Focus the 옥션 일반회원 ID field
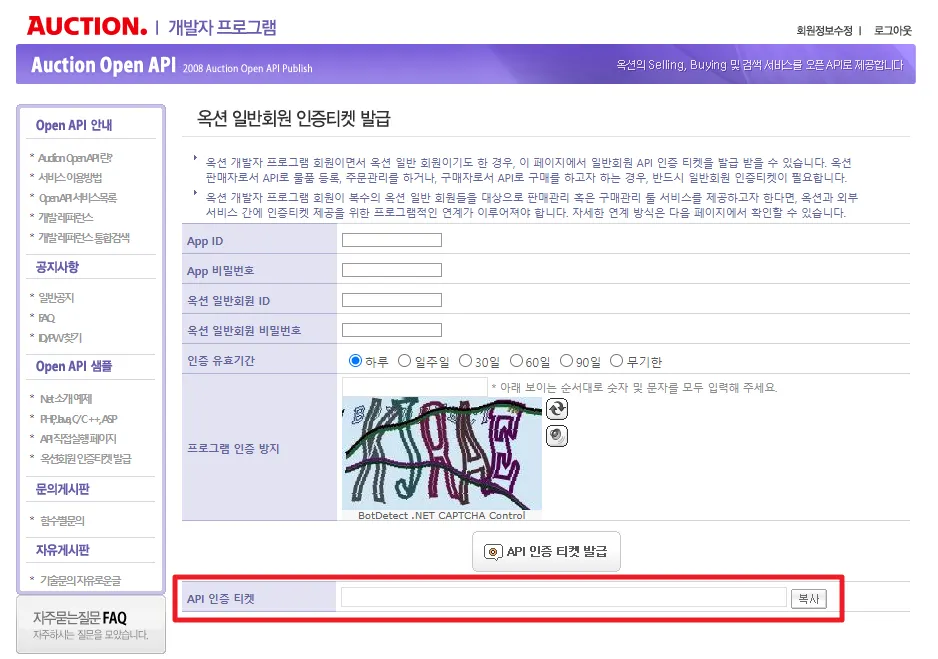Image resolution: width=938 pixels, height=659 pixels. [392, 300]
